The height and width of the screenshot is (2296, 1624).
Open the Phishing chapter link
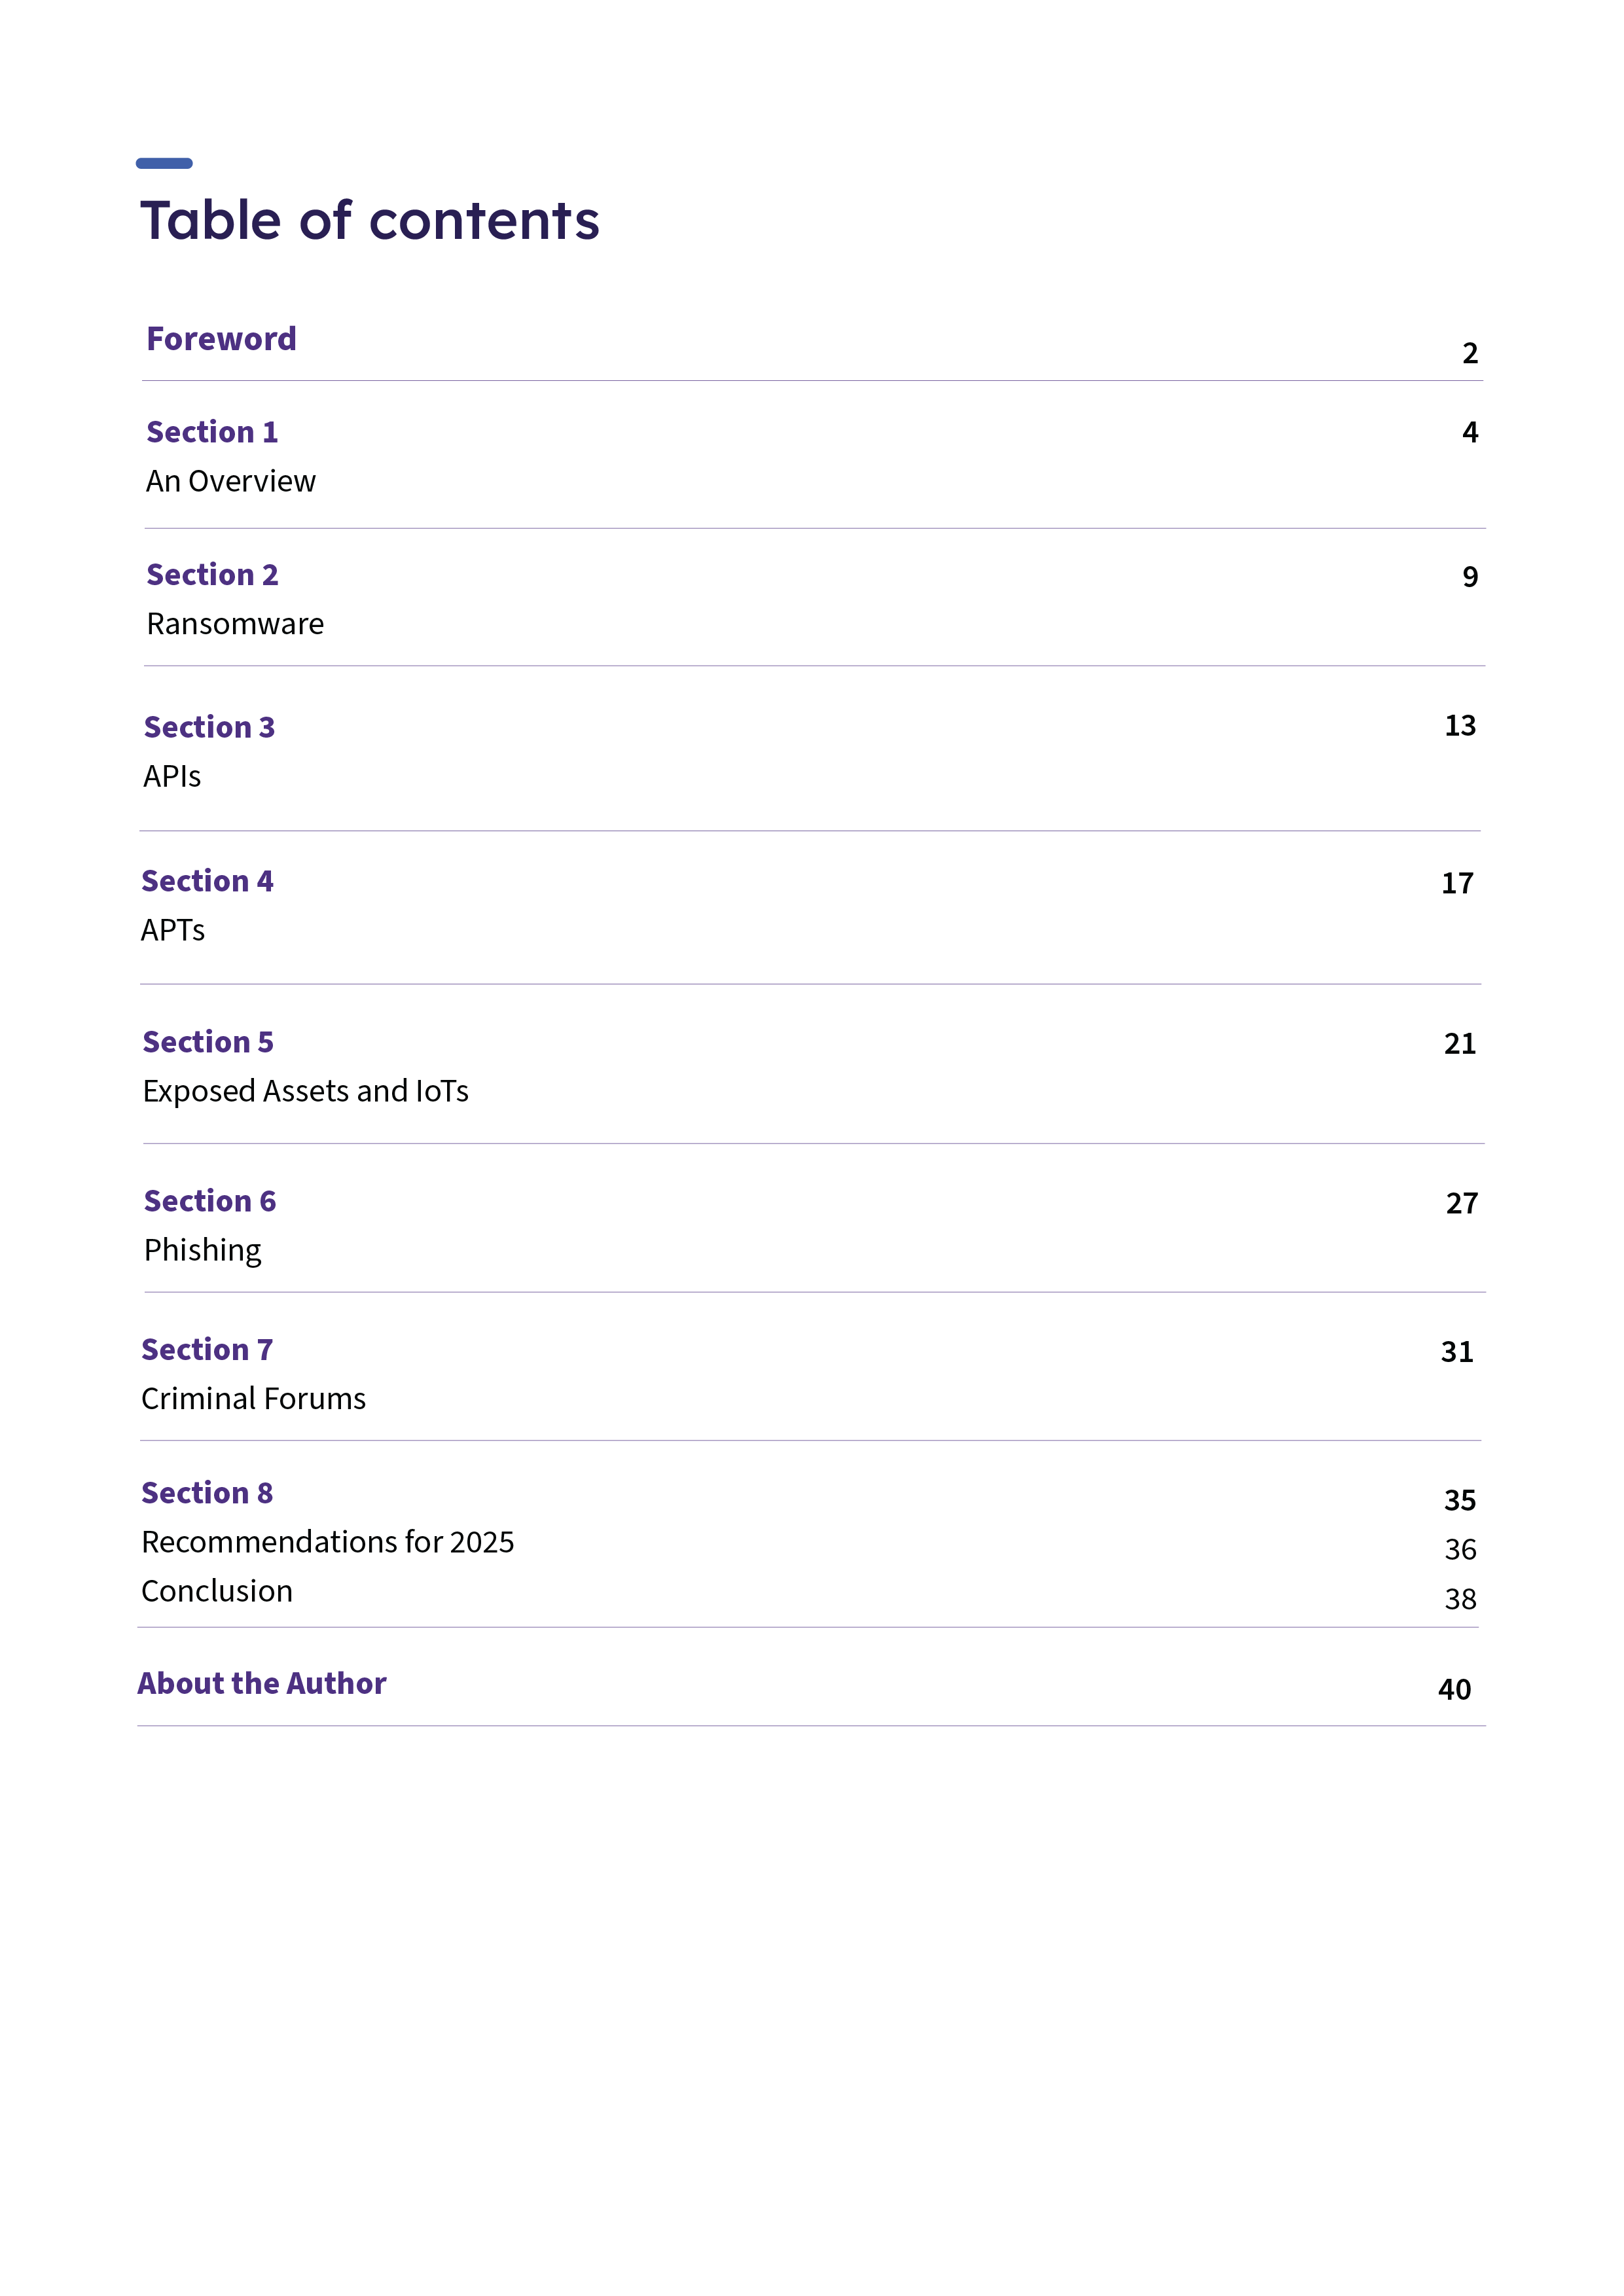[x=203, y=1250]
